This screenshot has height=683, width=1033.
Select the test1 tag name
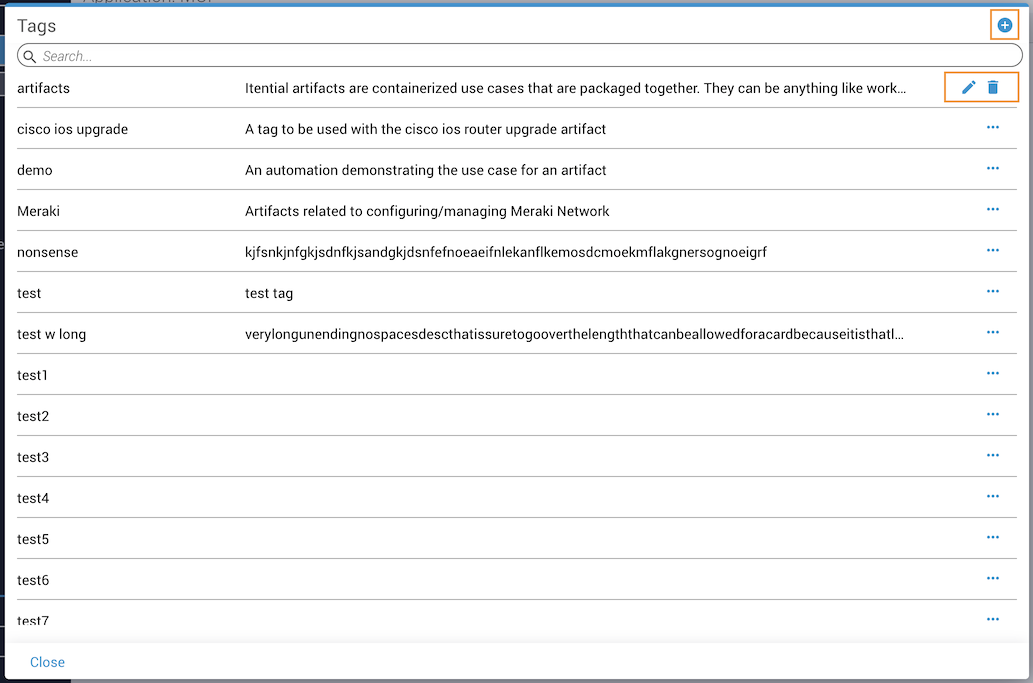(32, 375)
